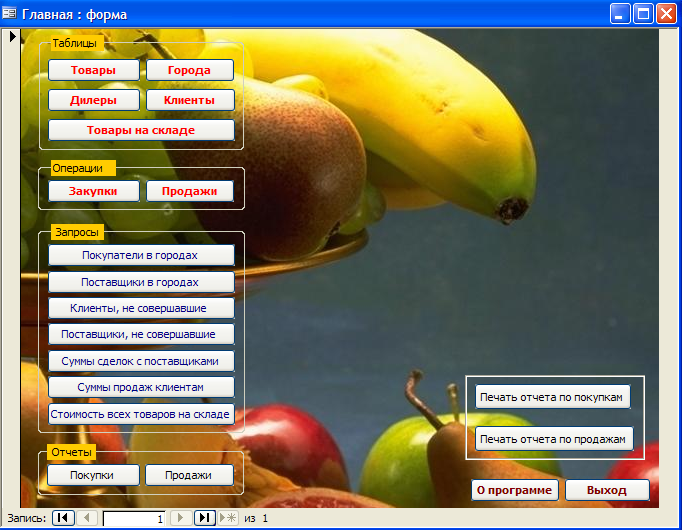
Task: Click Печать отчета по продажам
Action: (554, 439)
